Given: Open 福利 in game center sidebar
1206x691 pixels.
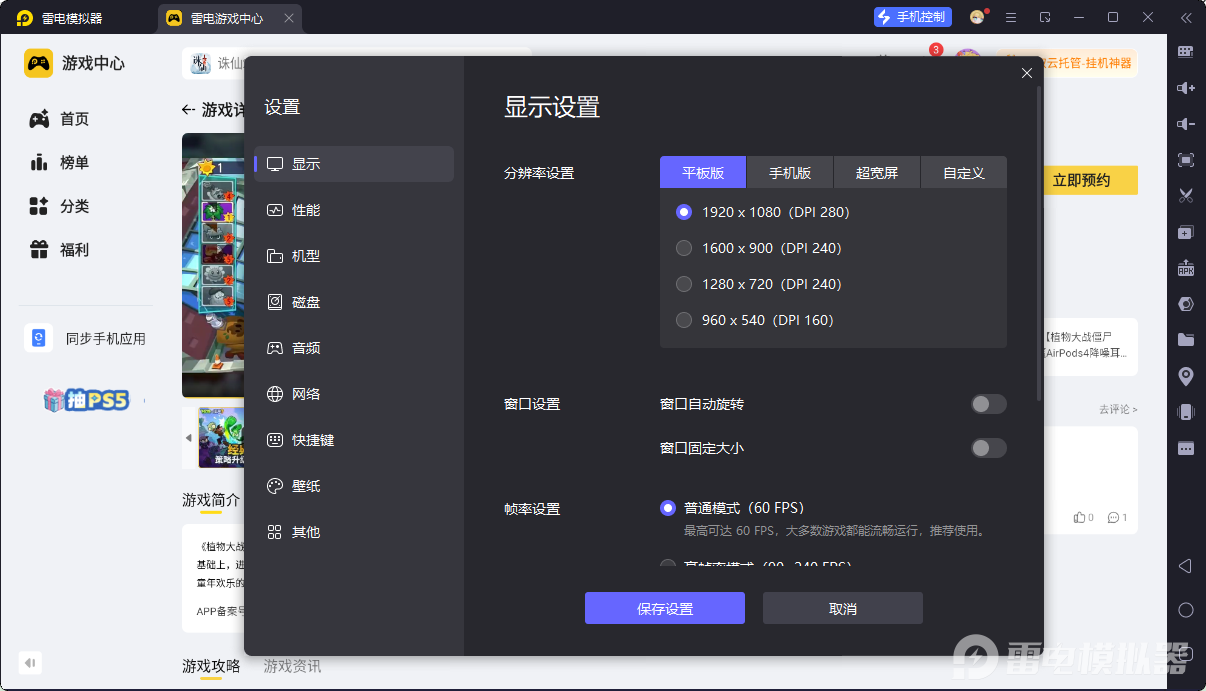Looking at the screenshot, I should coord(60,250).
